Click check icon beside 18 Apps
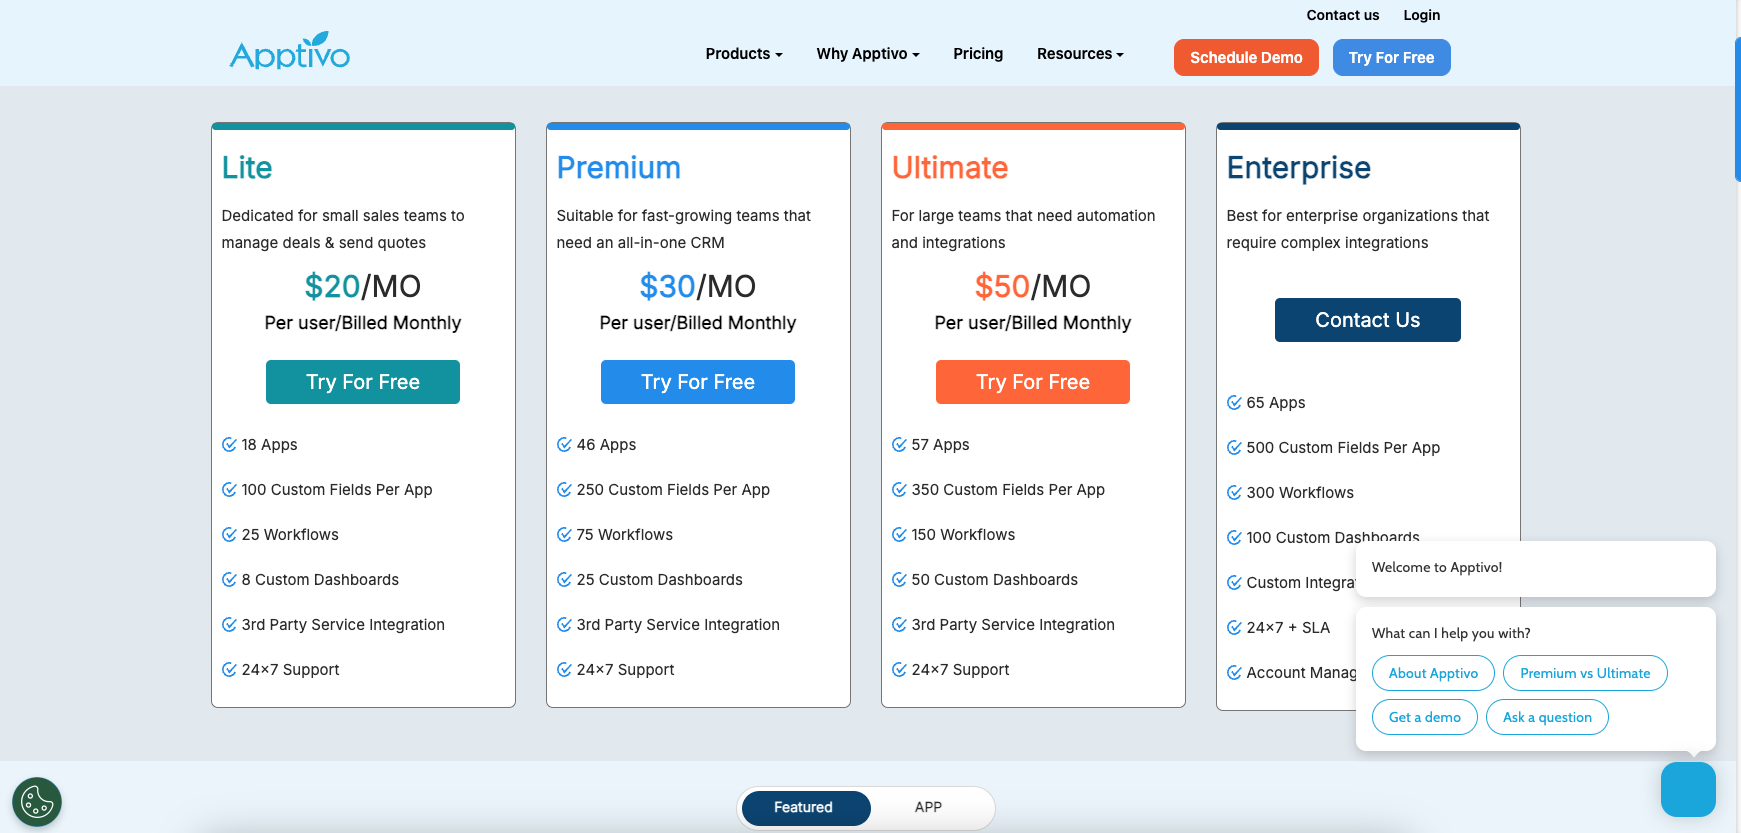This screenshot has width=1741, height=833. point(229,445)
